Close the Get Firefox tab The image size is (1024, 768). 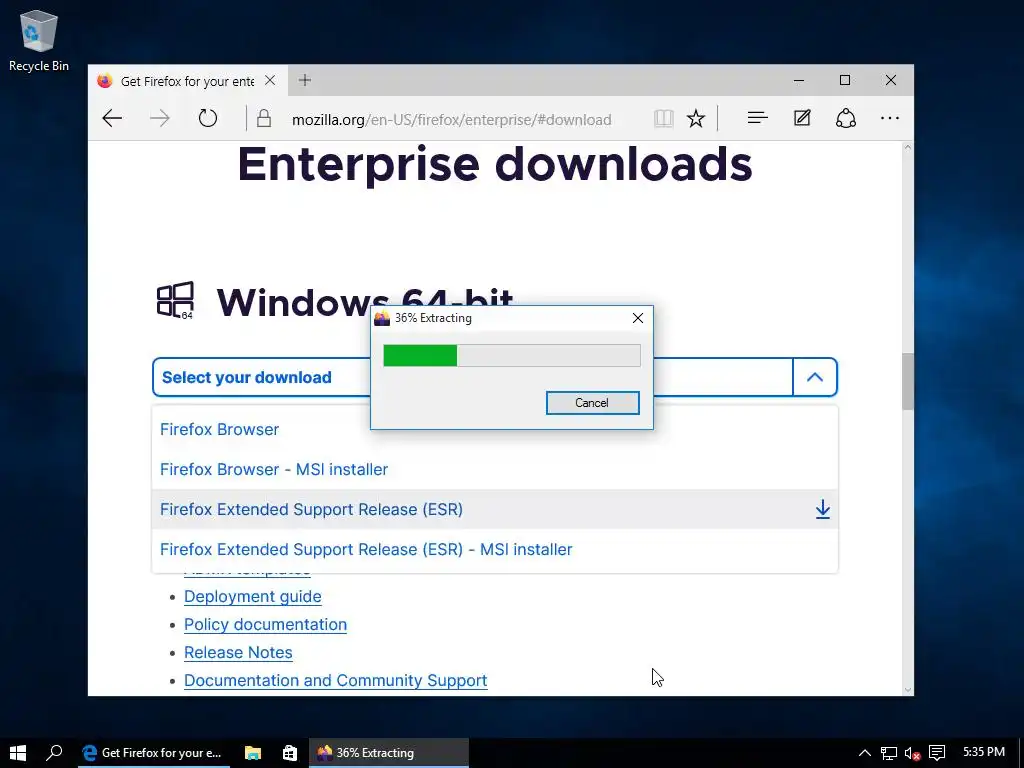270,80
